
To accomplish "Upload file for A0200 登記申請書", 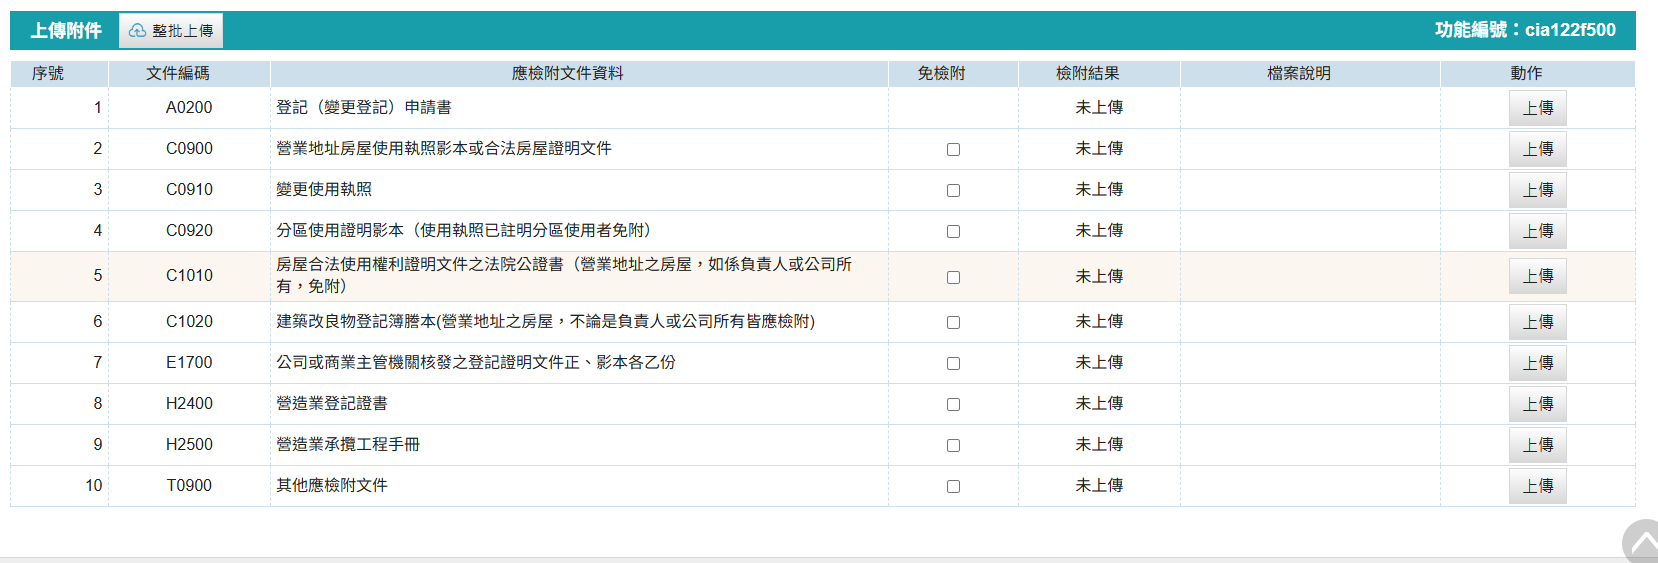I will click(x=1537, y=108).
